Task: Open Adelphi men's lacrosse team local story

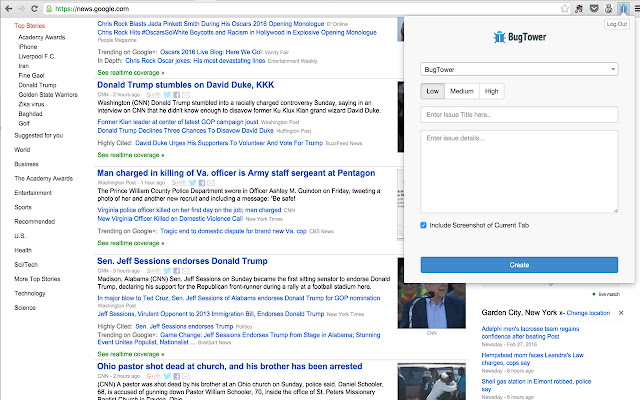Action: [530, 333]
